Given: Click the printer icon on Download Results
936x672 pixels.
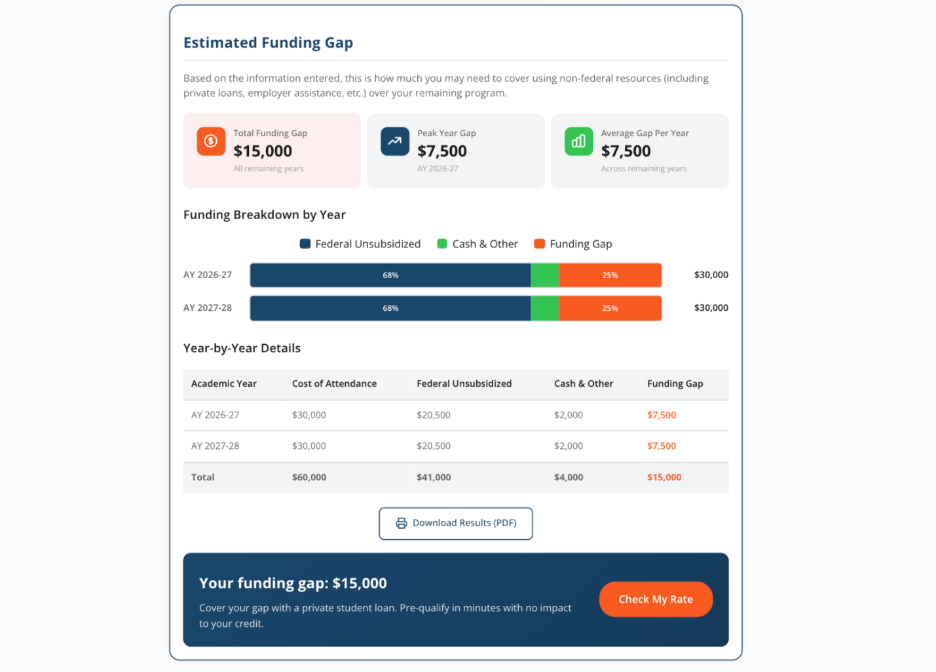Looking at the screenshot, I should (x=402, y=523).
